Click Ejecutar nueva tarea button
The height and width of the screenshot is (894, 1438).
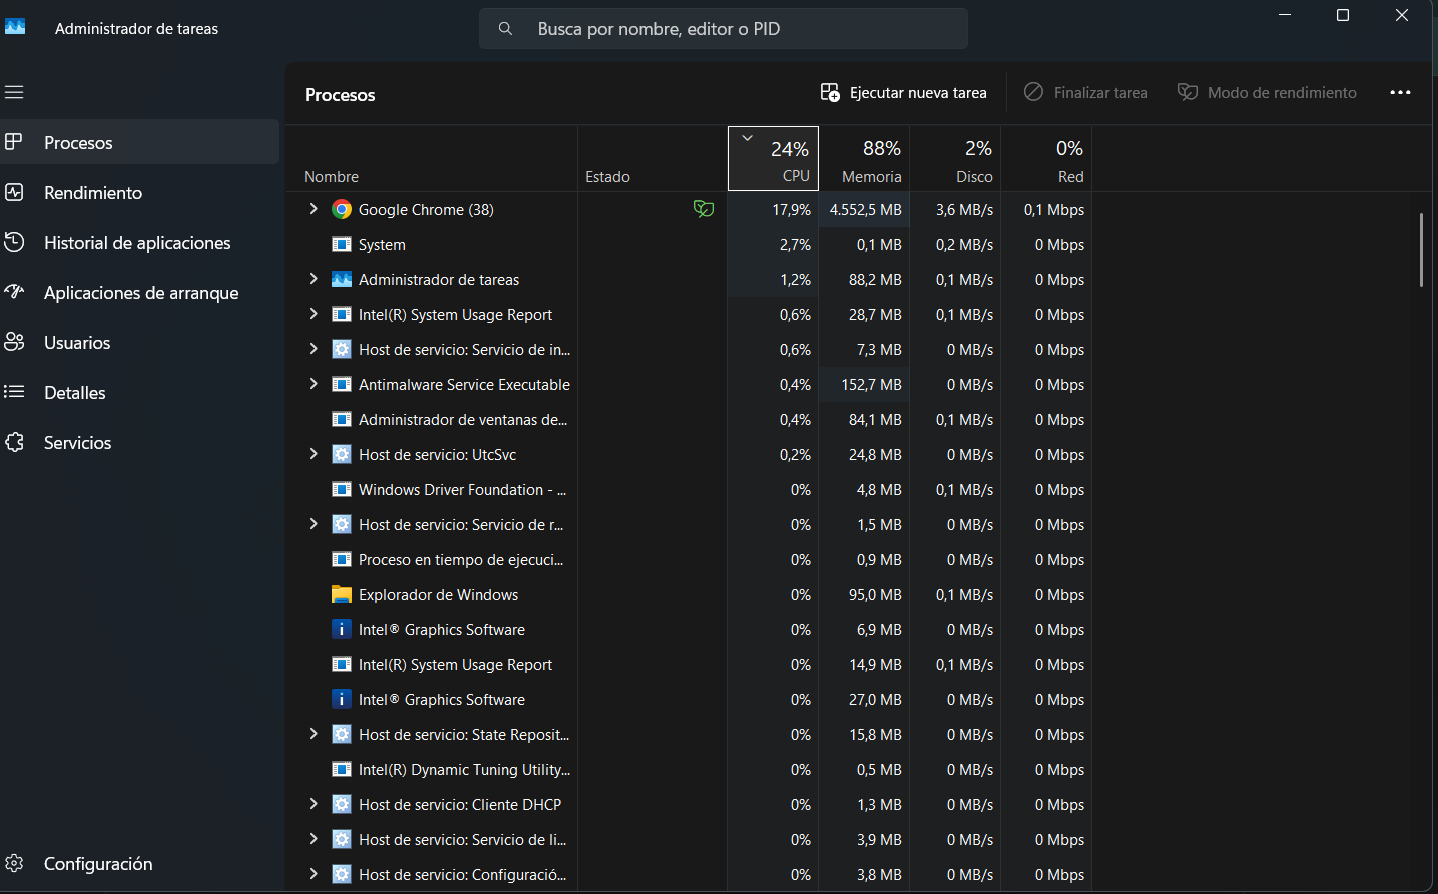point(903,92)
